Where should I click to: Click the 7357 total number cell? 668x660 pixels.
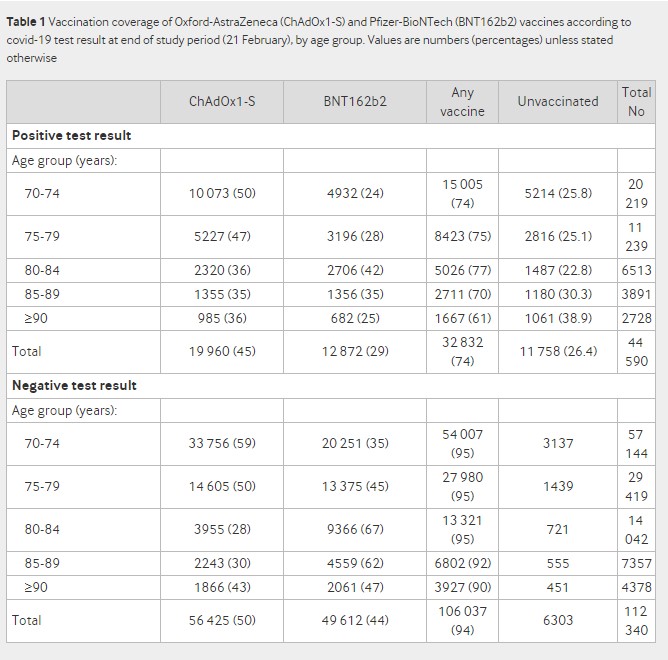(636, 563)
